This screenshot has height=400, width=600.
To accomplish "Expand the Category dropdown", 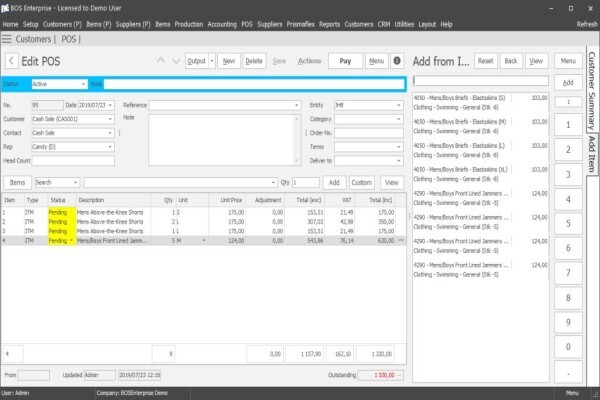I will click(399, 119).
